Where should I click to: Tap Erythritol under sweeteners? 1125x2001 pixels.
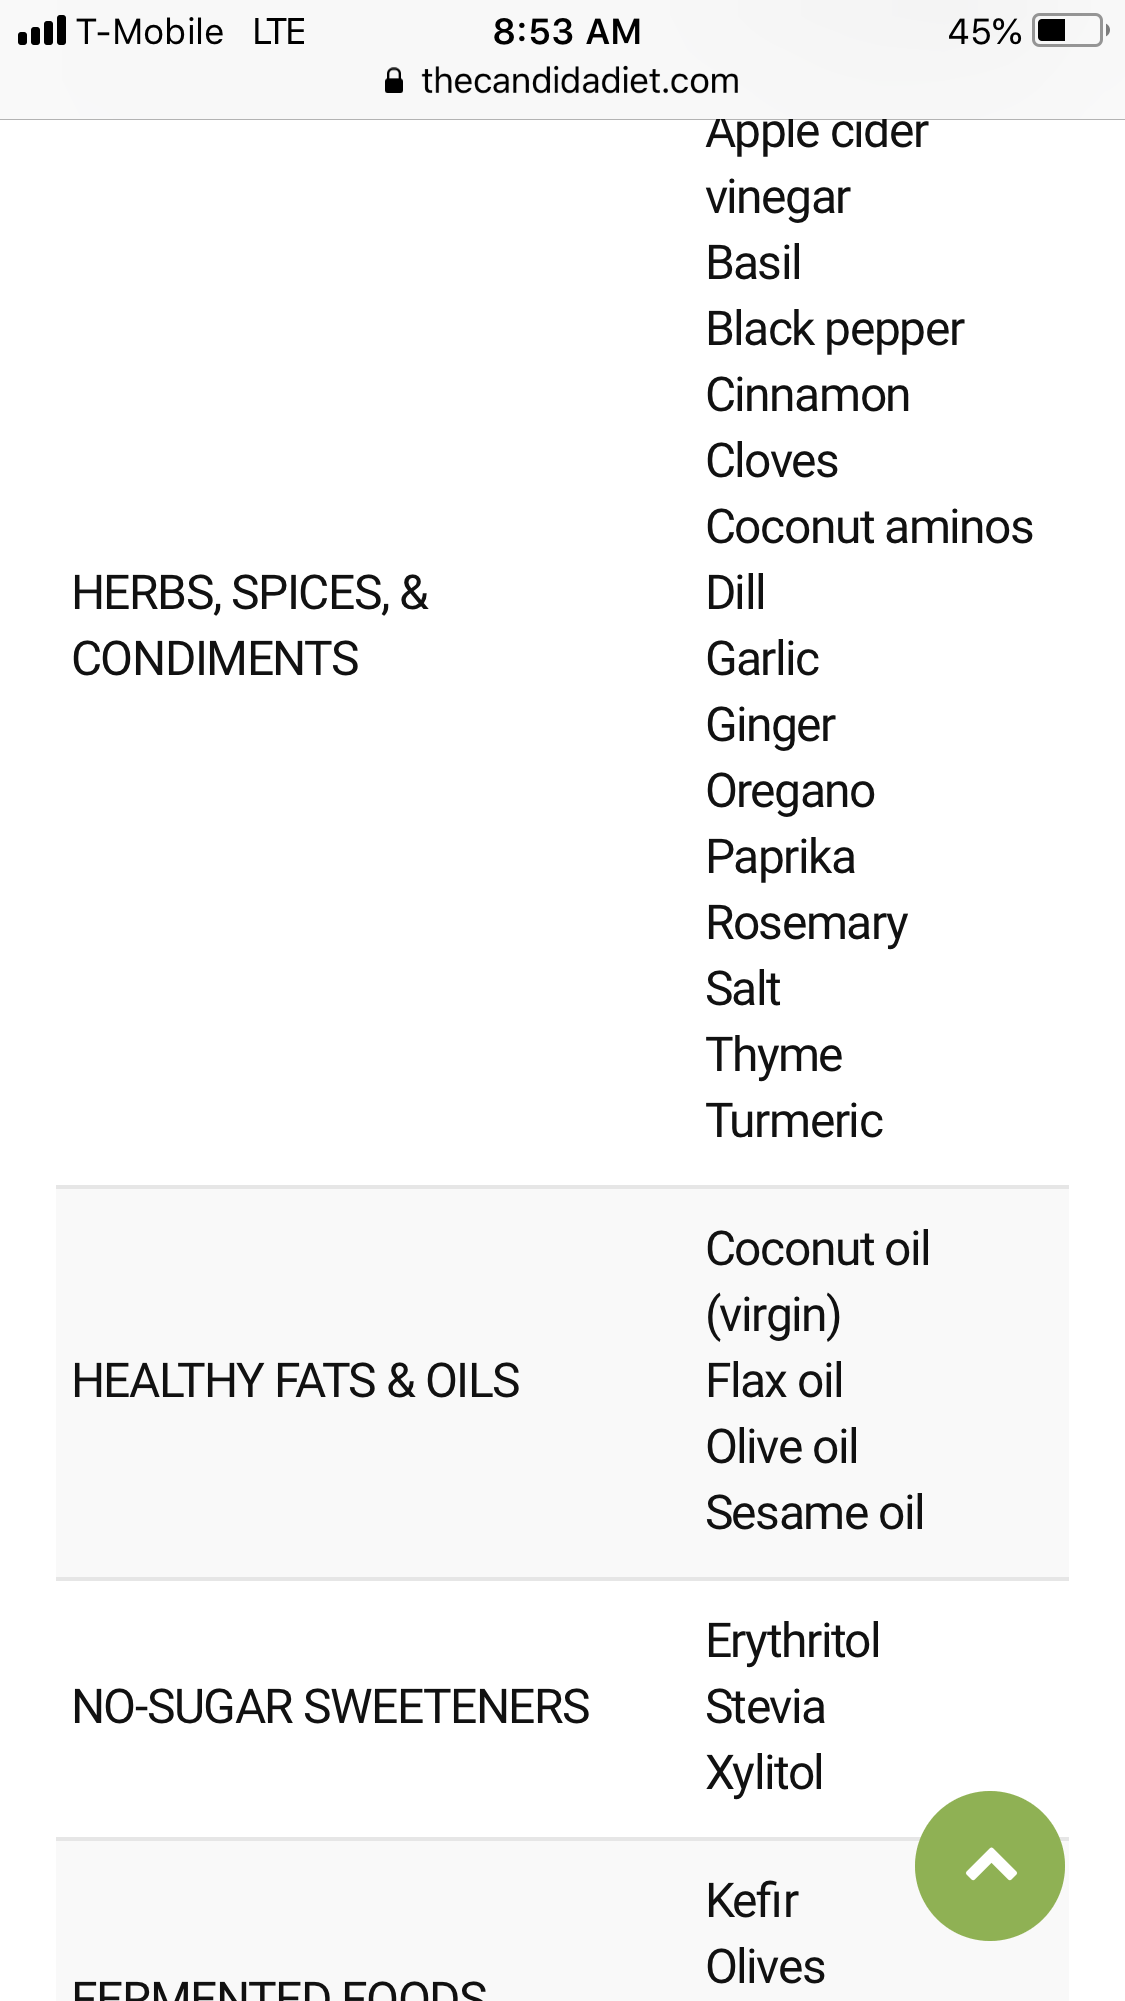pos(793,1641)
